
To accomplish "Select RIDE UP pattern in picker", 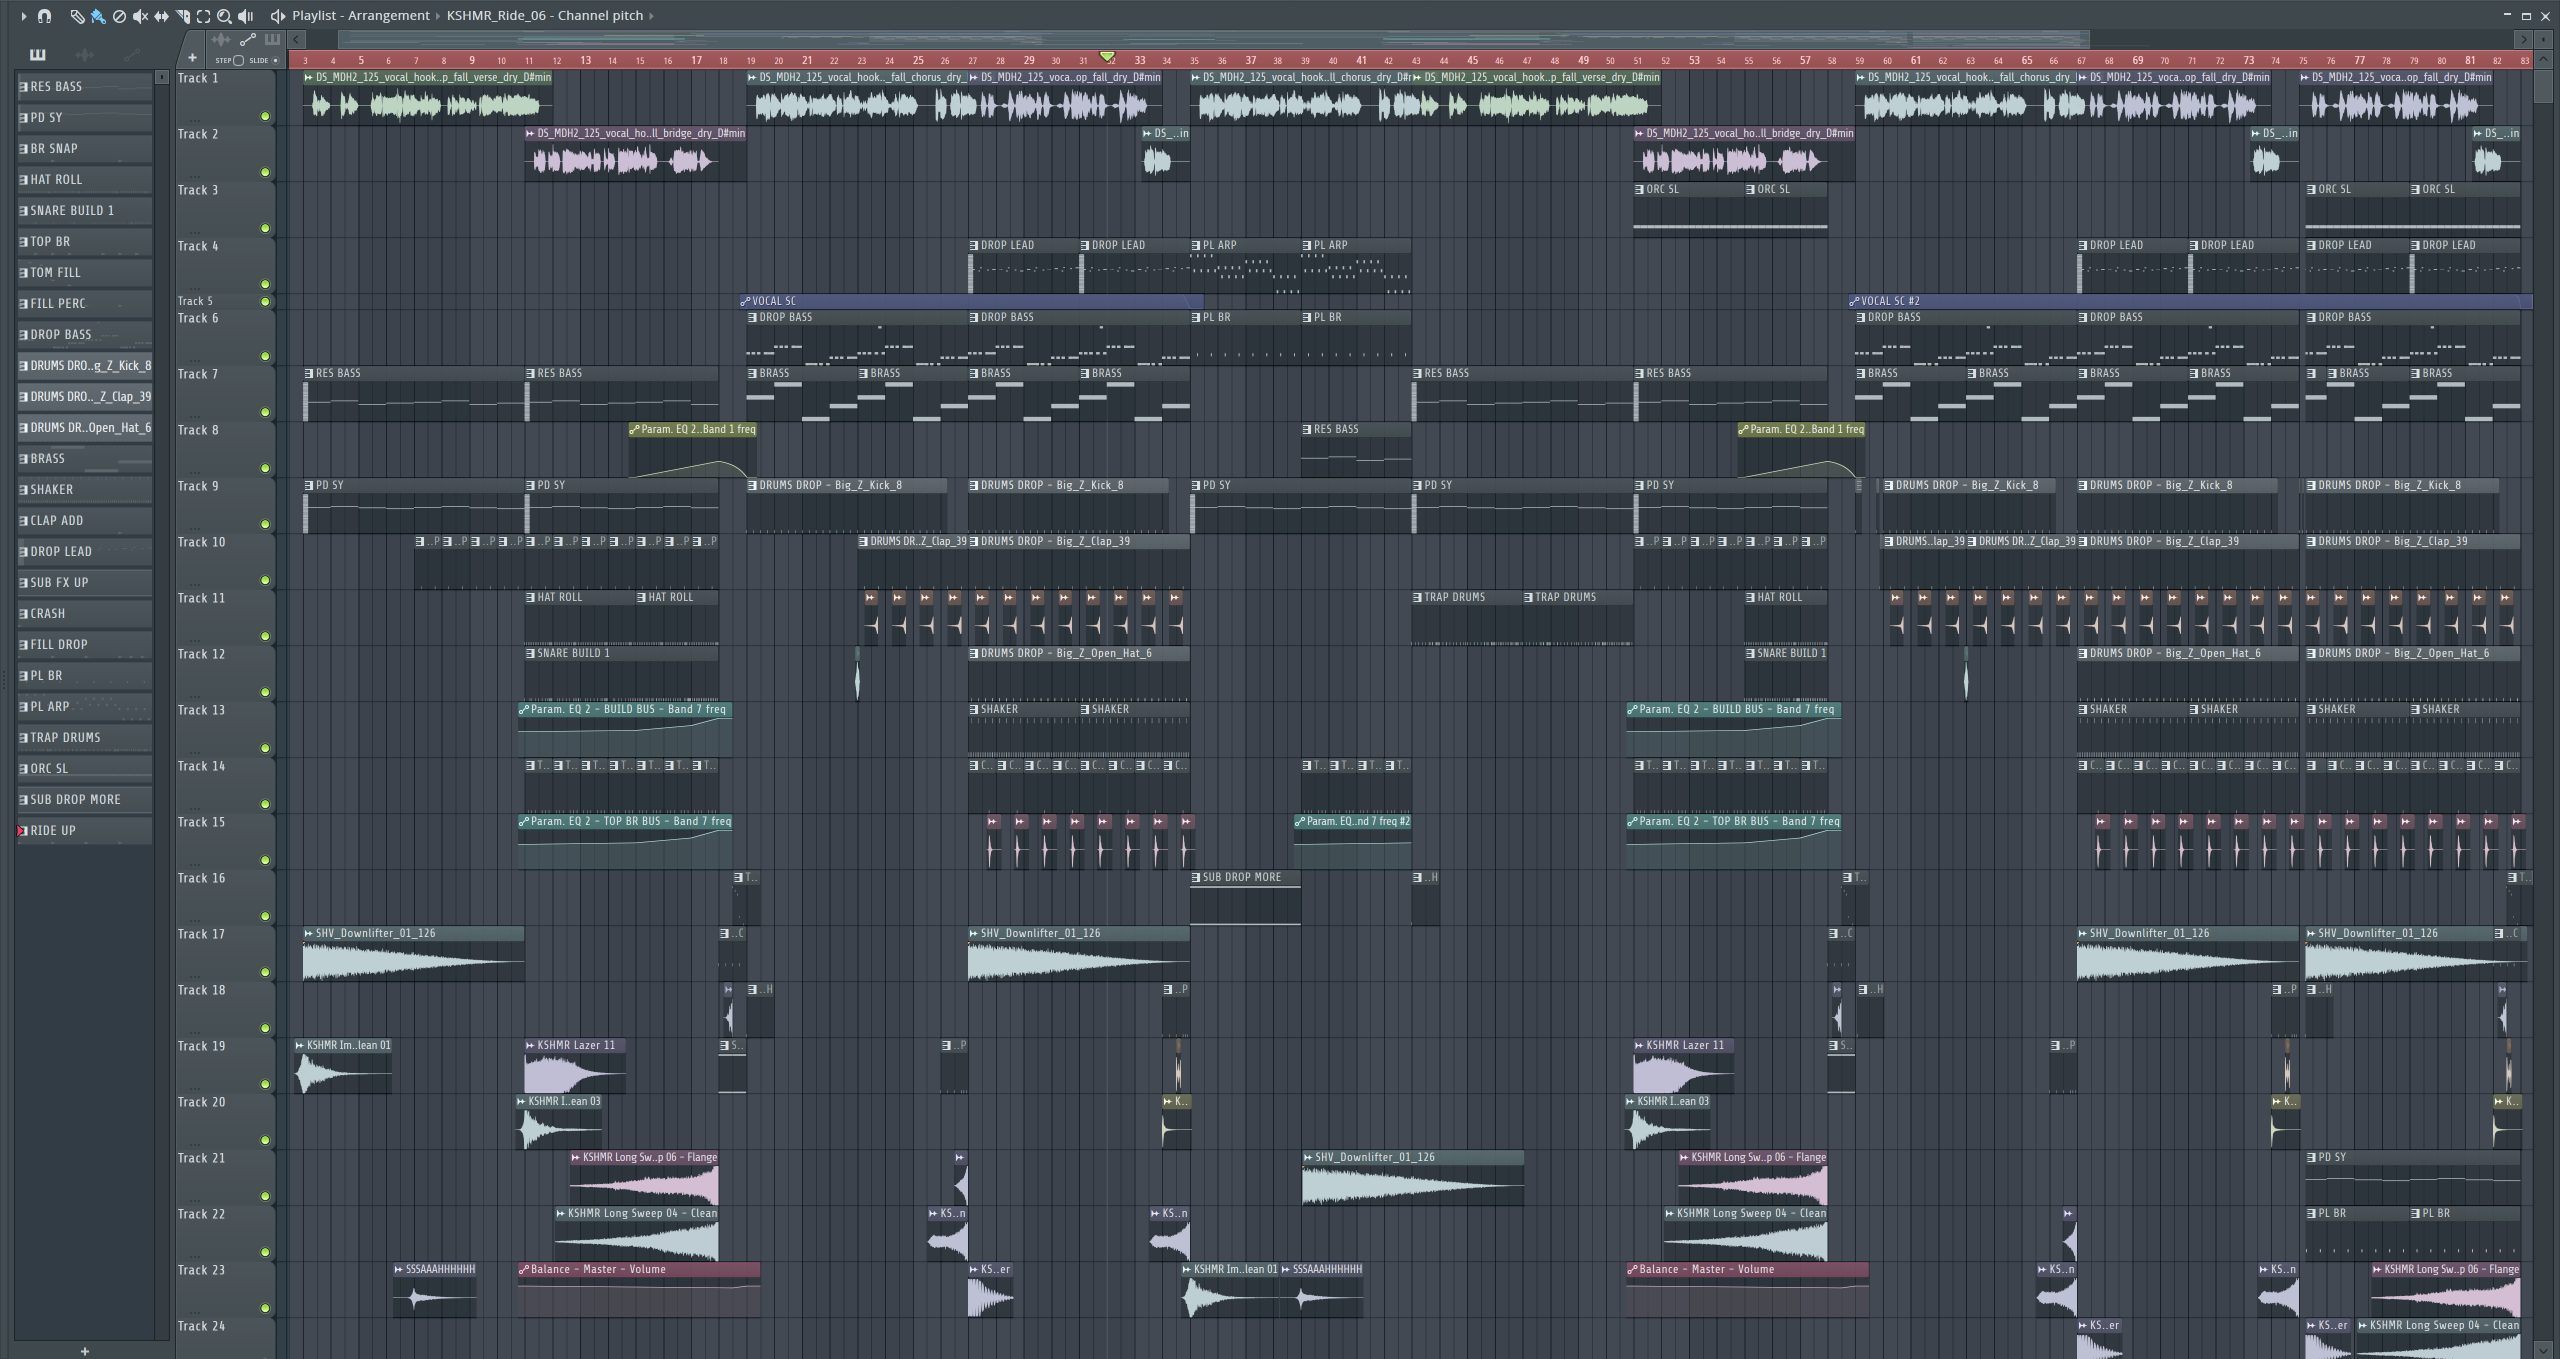I will click(85, 831).
